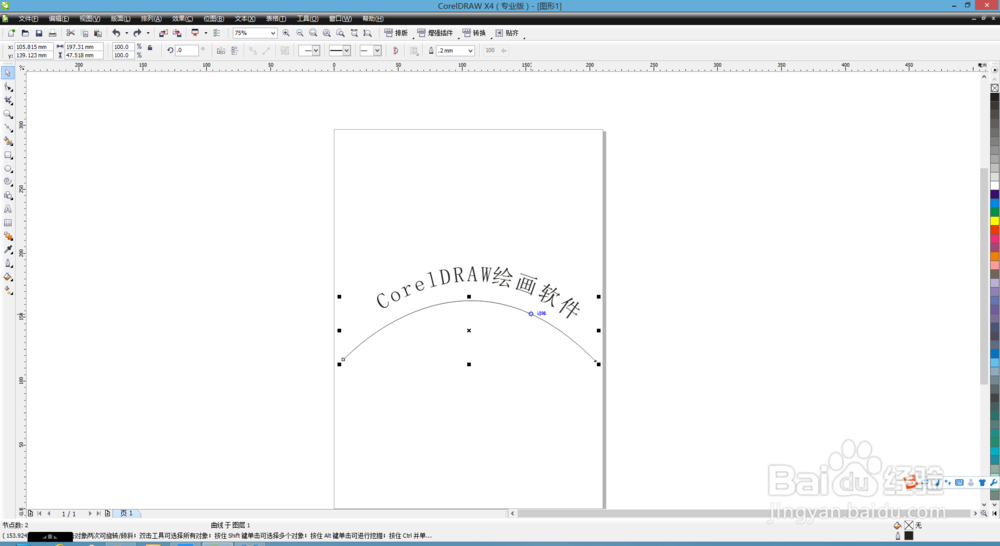Click the Copy icon in toolbar
1000x546 pixels.
point(84,33)
